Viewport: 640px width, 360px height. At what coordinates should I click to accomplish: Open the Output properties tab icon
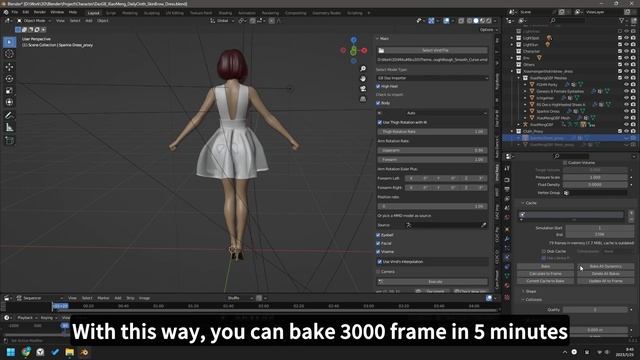tap(507, 189)
